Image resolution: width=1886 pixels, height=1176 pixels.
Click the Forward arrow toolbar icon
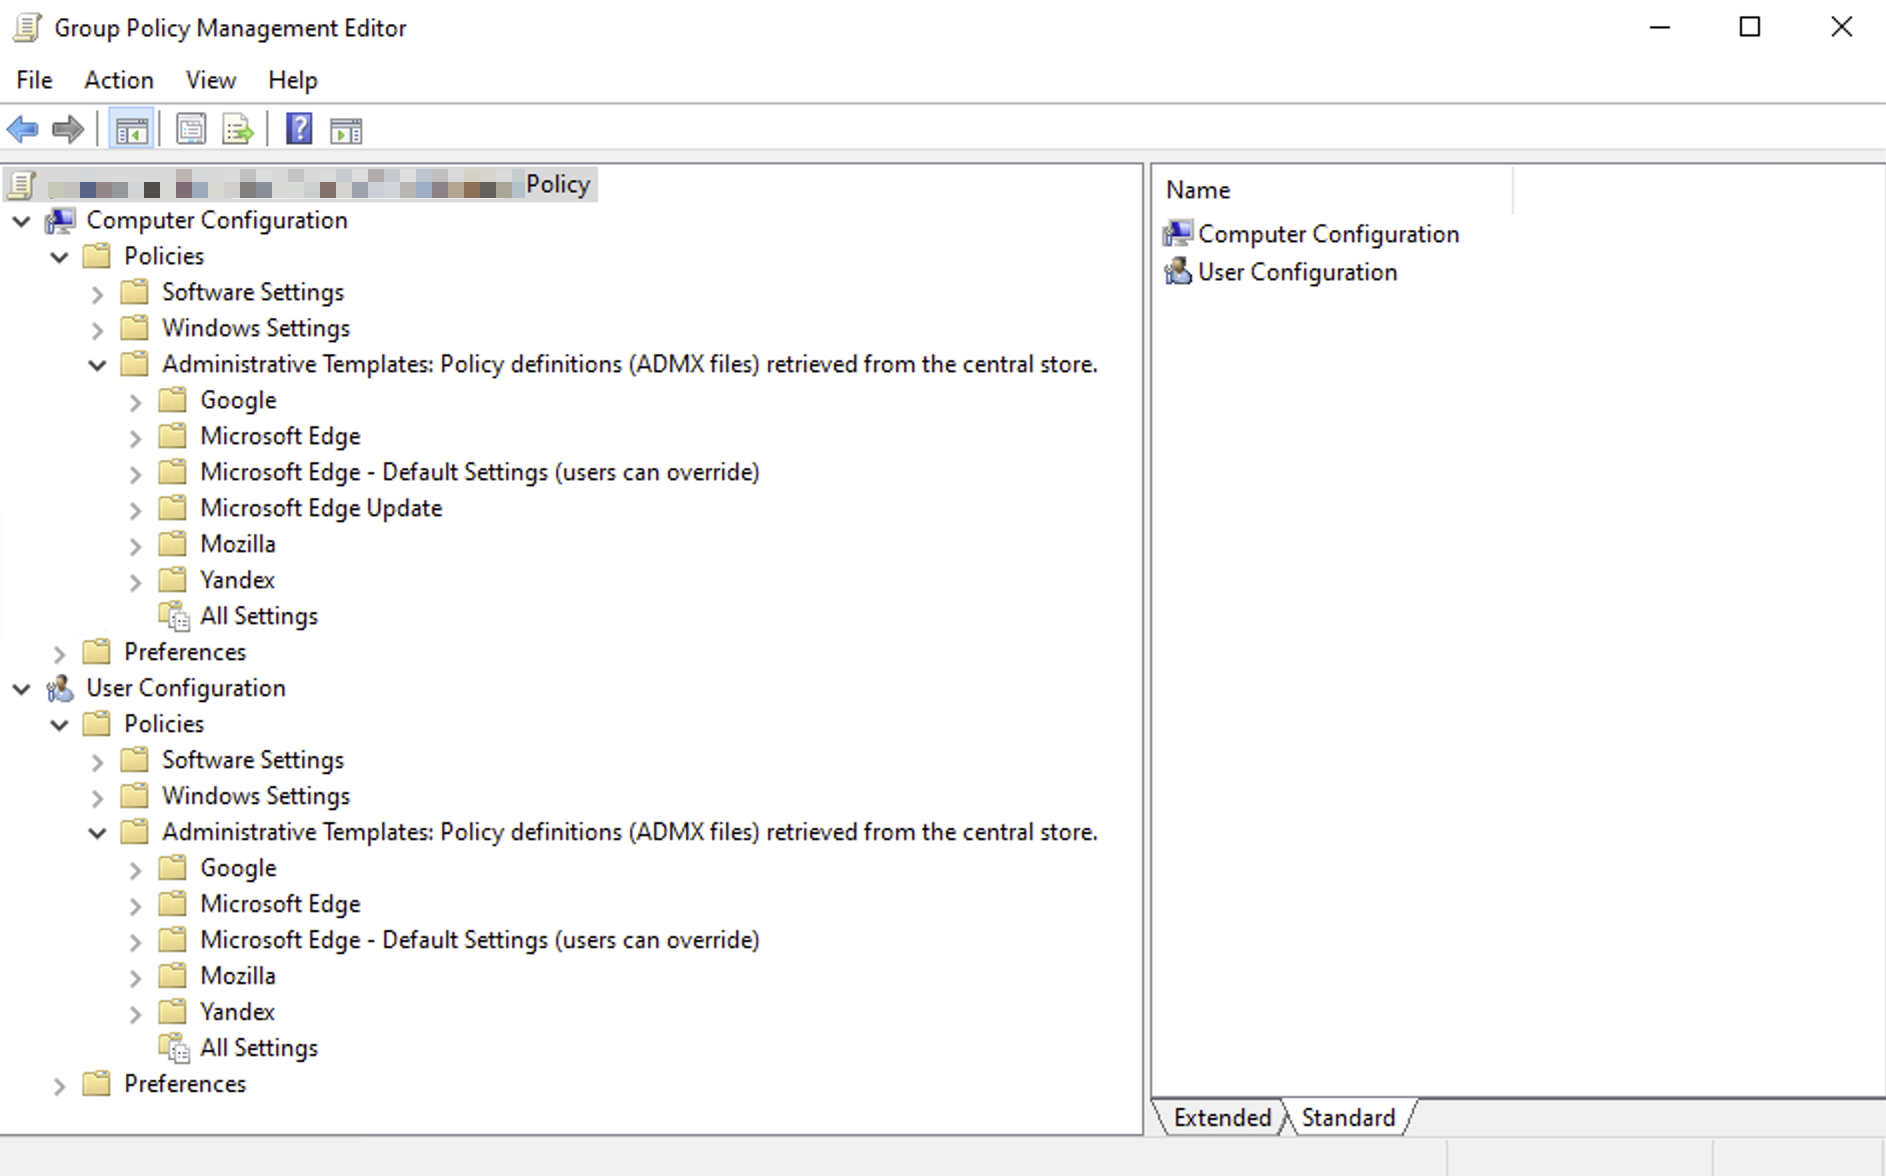tap(67, 130)
